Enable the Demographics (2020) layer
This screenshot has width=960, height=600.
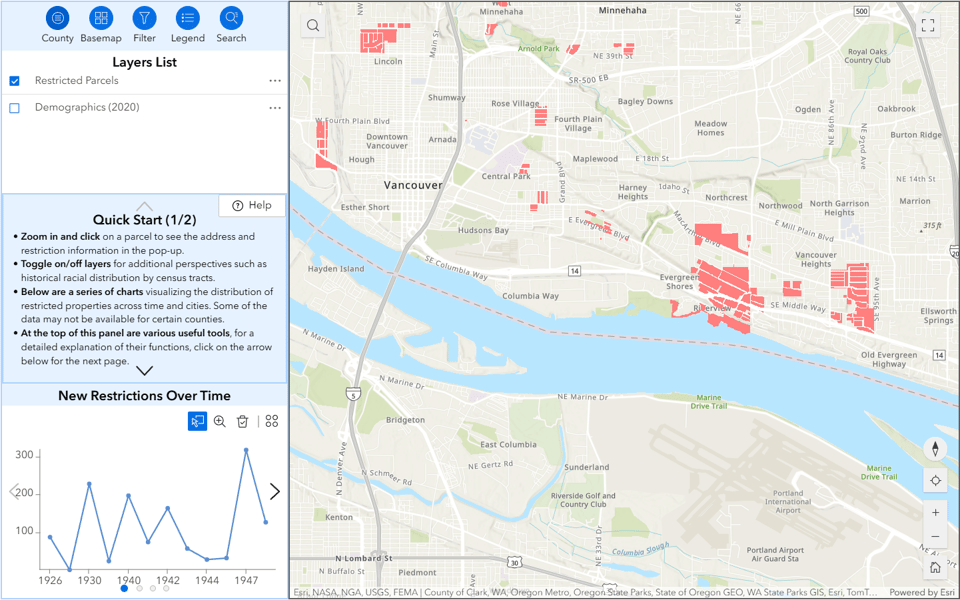(x=14, y=108)
